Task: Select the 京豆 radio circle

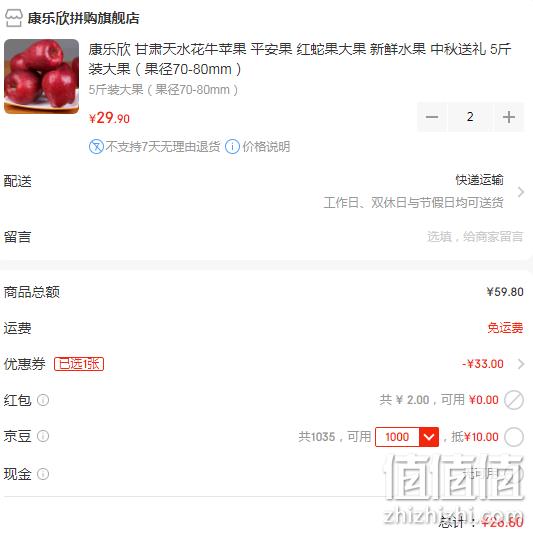Action: (x=514, y=437)
